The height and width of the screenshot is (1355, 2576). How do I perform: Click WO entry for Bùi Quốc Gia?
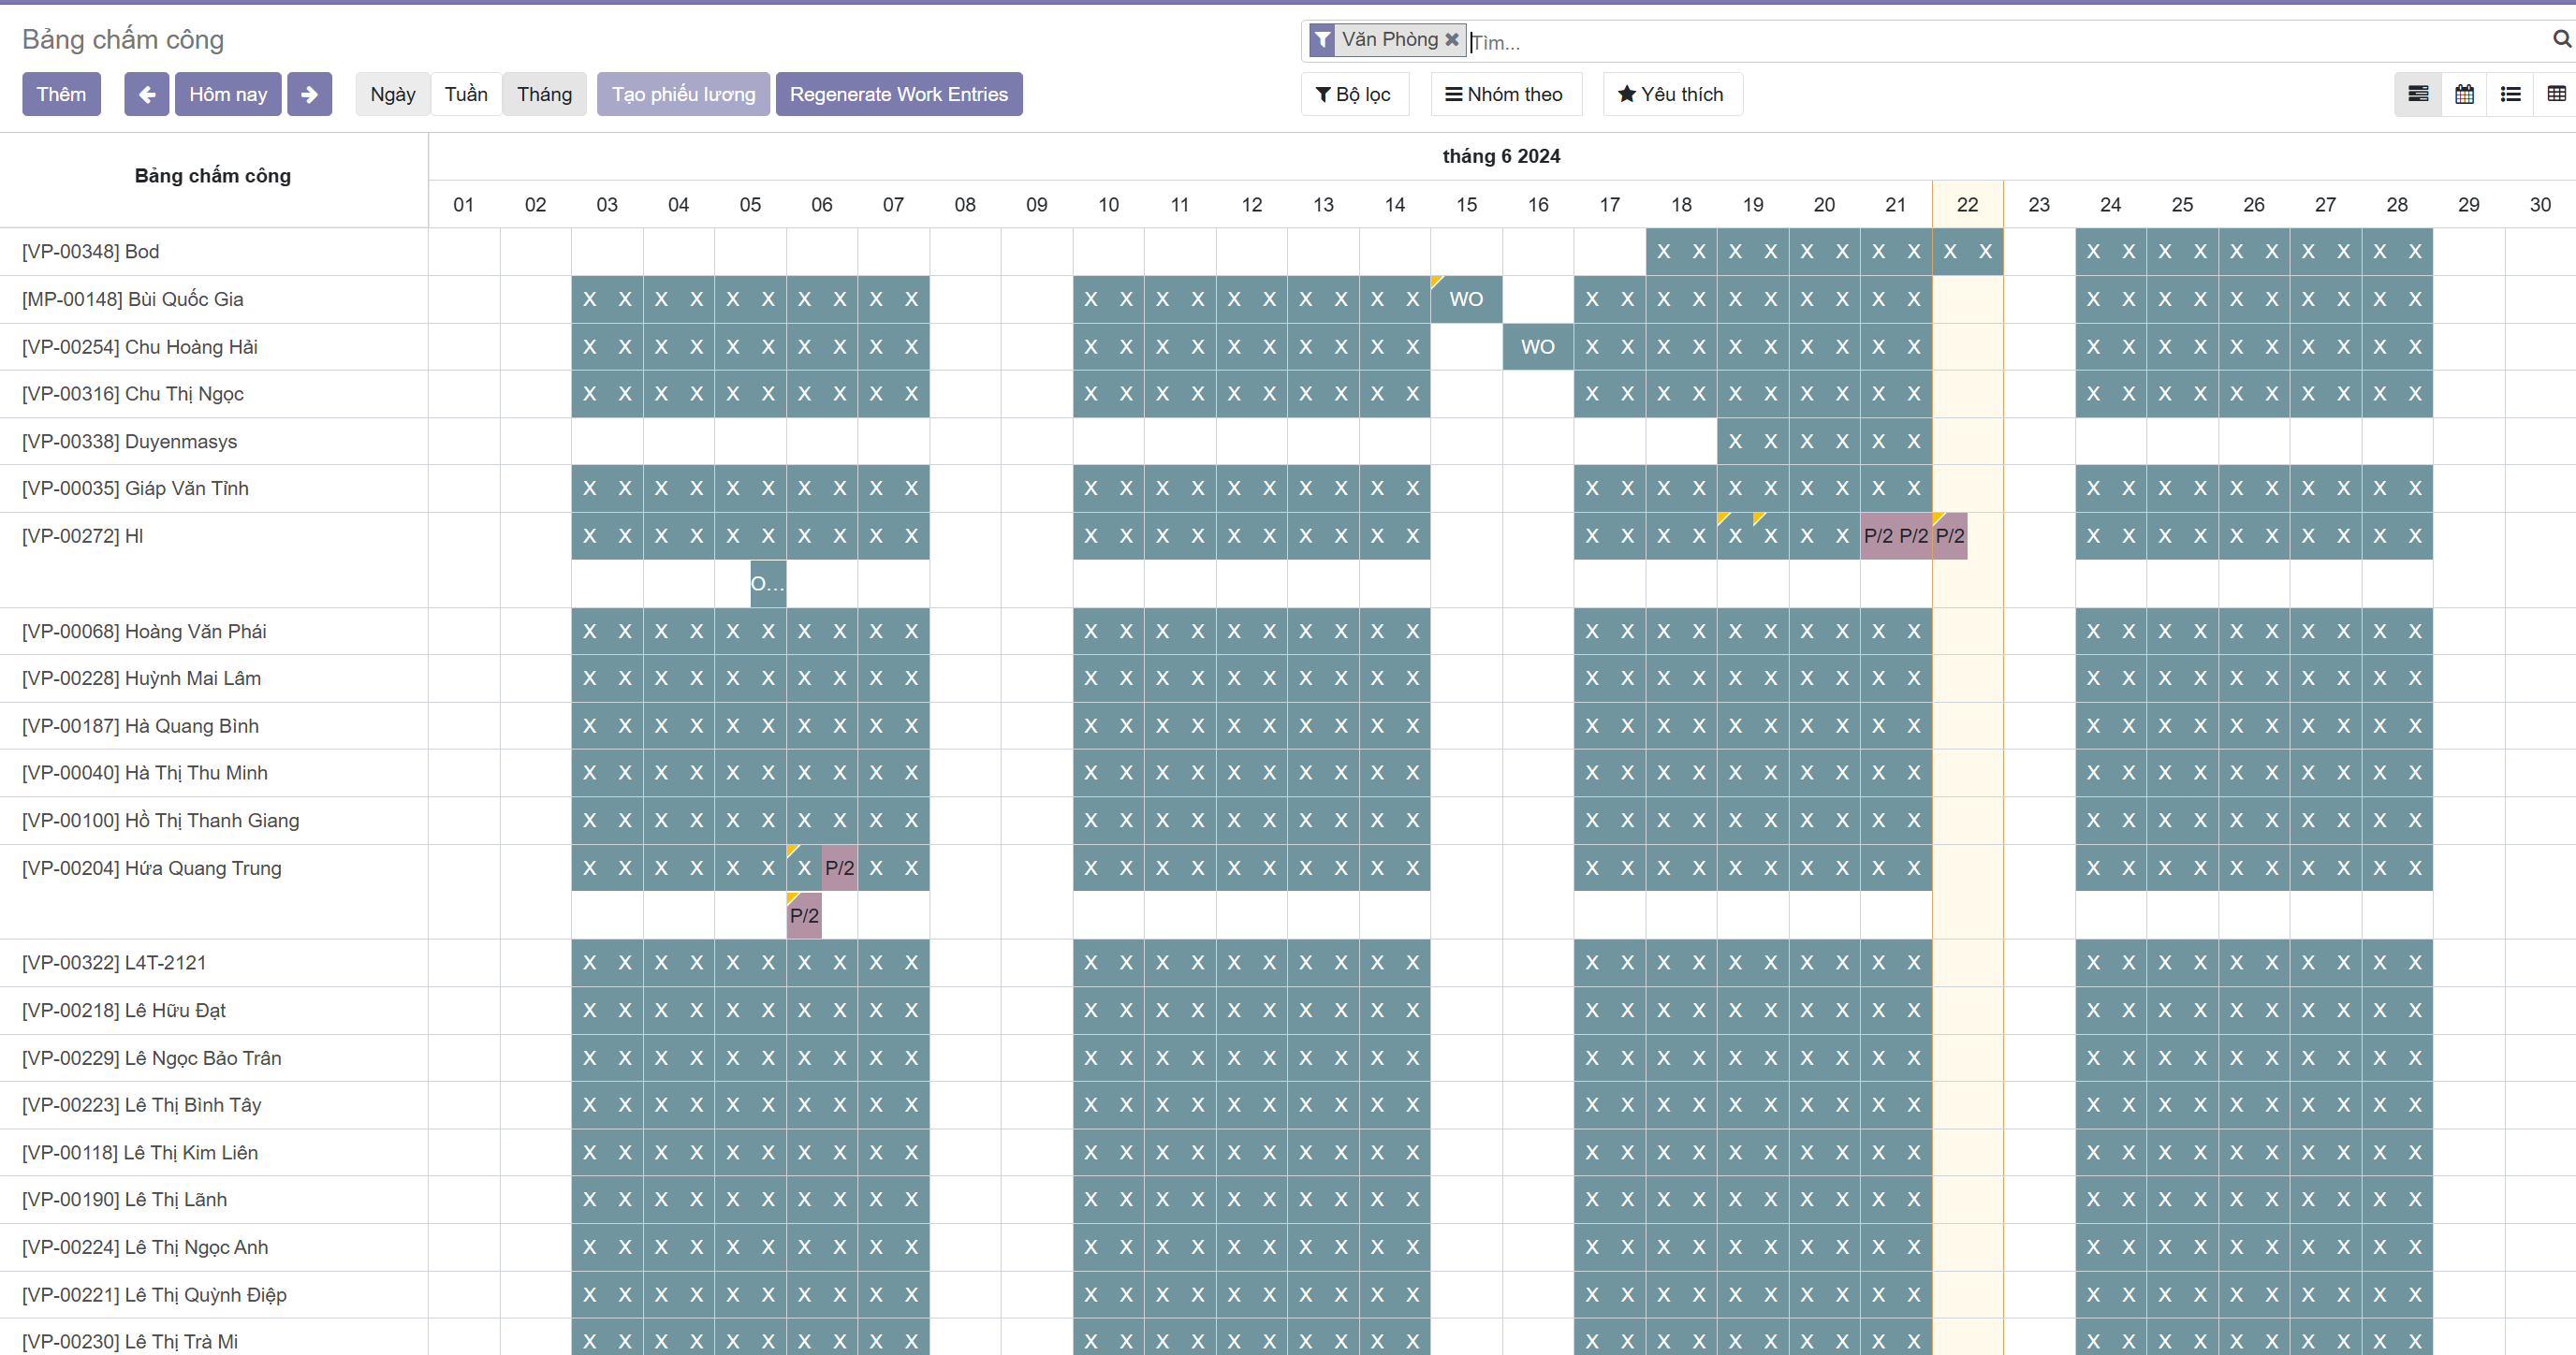pos(1466,299)
